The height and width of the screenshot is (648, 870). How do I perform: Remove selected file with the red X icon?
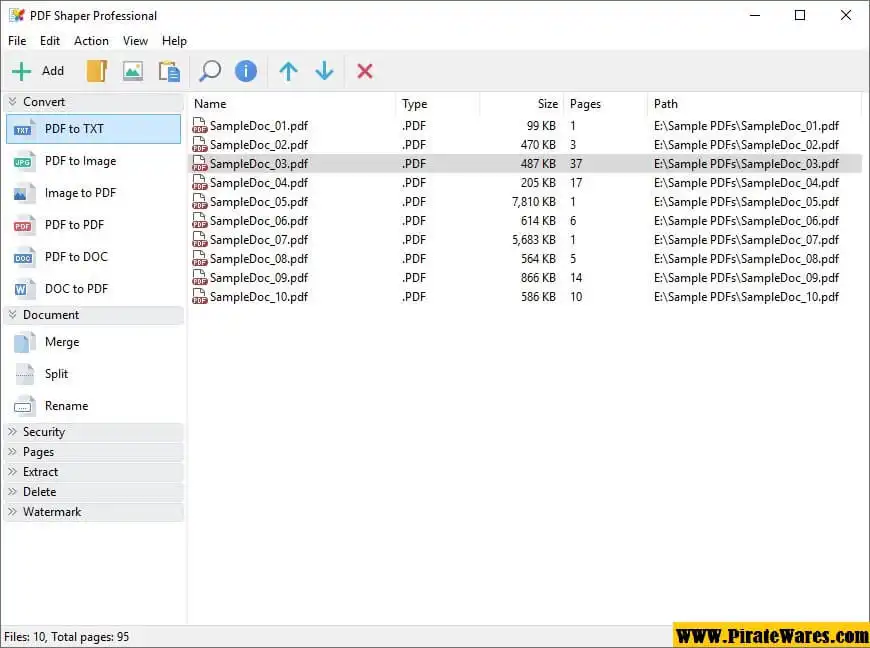tap(364, 71)
